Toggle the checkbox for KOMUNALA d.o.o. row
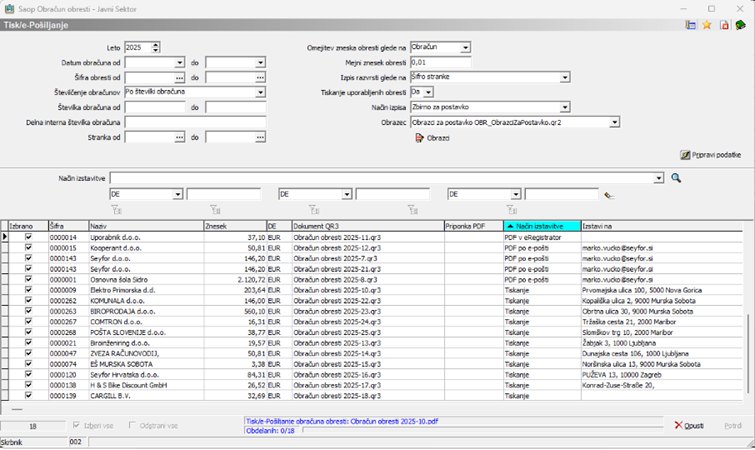This screenshot has width=755, height=450. point(28,301)
